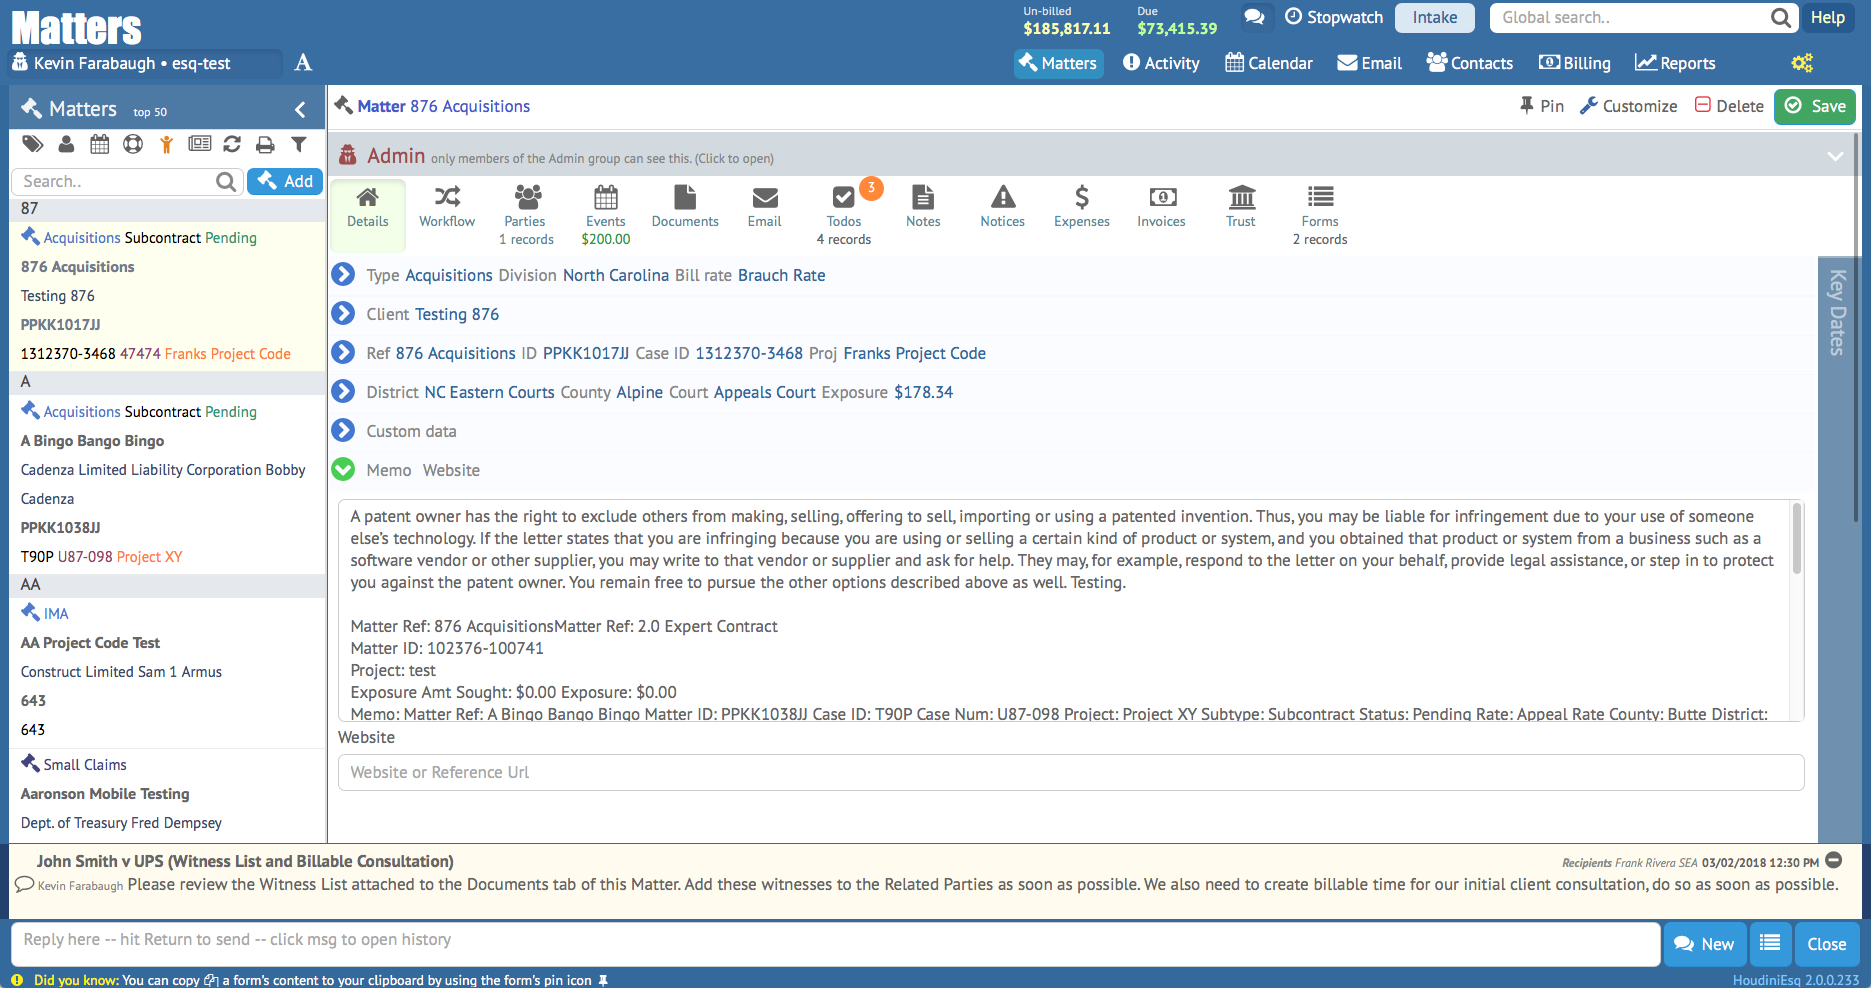Click the tags icon in Matters toolbar
The image size is (1871, 988).
pos(33,144)
